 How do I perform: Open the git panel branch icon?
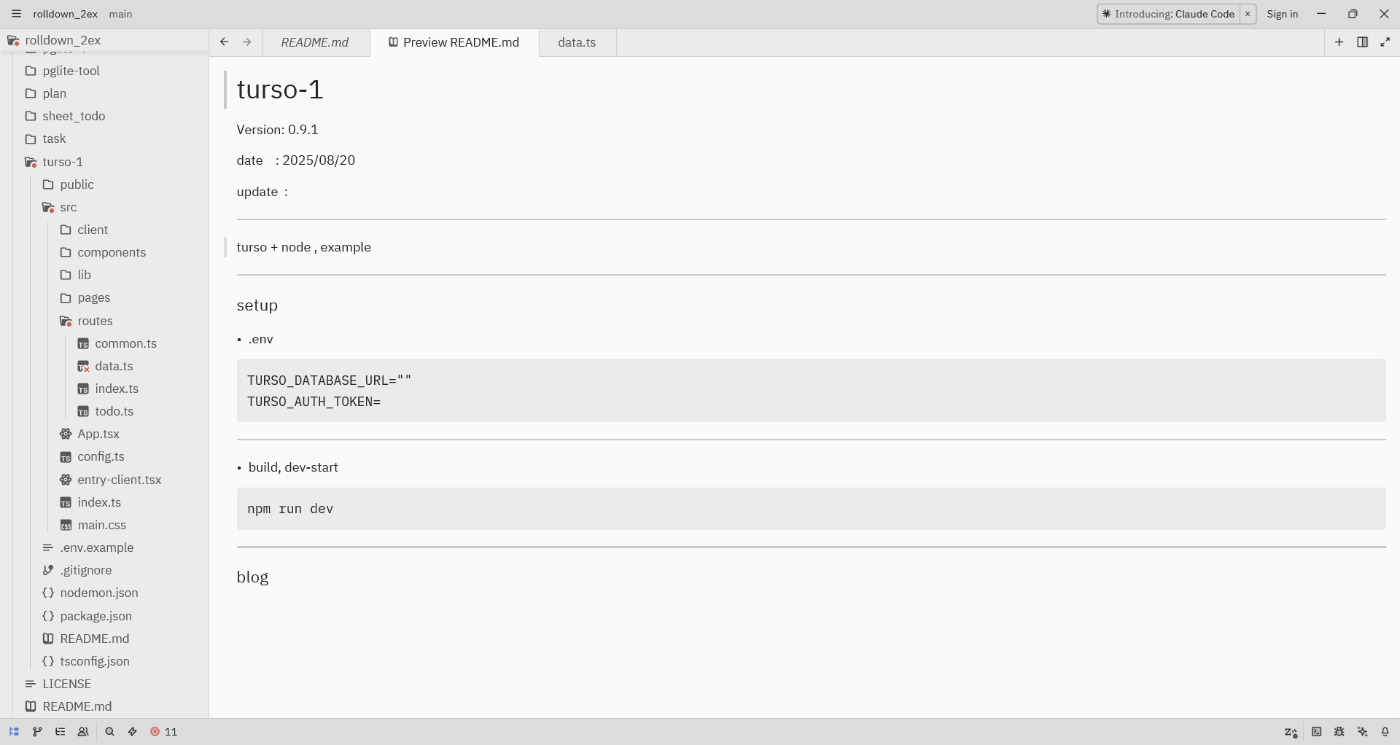tap(37, 732)
